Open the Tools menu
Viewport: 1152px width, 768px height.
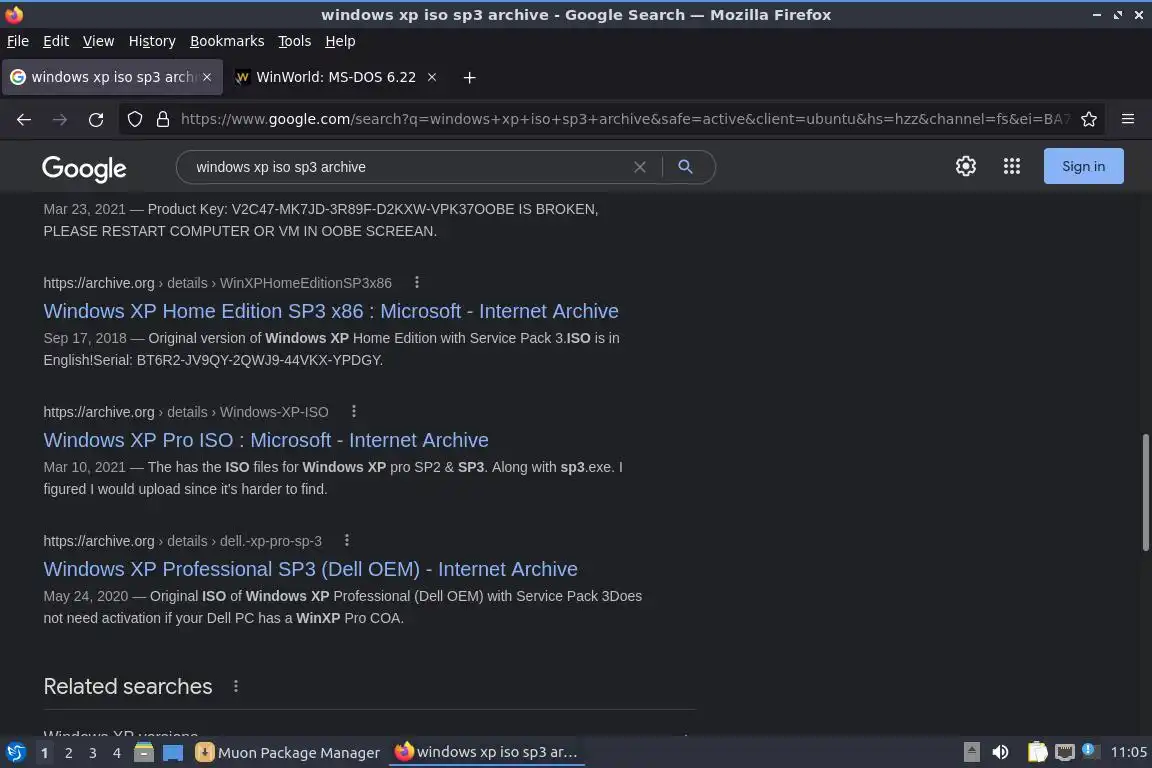tap(295, 41)
